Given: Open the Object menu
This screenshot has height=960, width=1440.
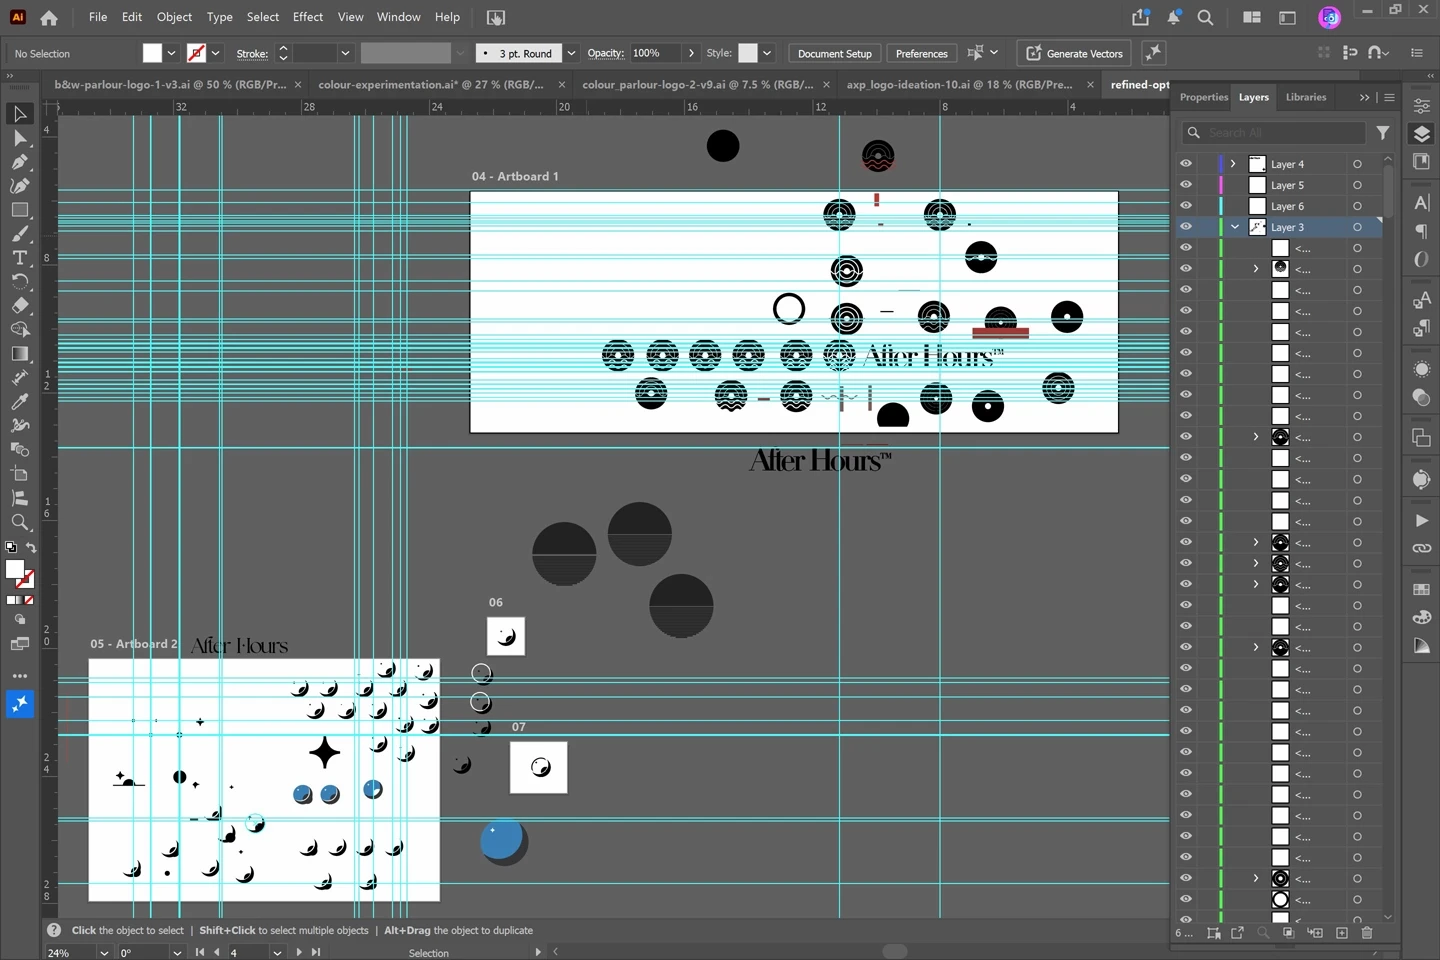Looking at the screenshot, I should point(174,17).
